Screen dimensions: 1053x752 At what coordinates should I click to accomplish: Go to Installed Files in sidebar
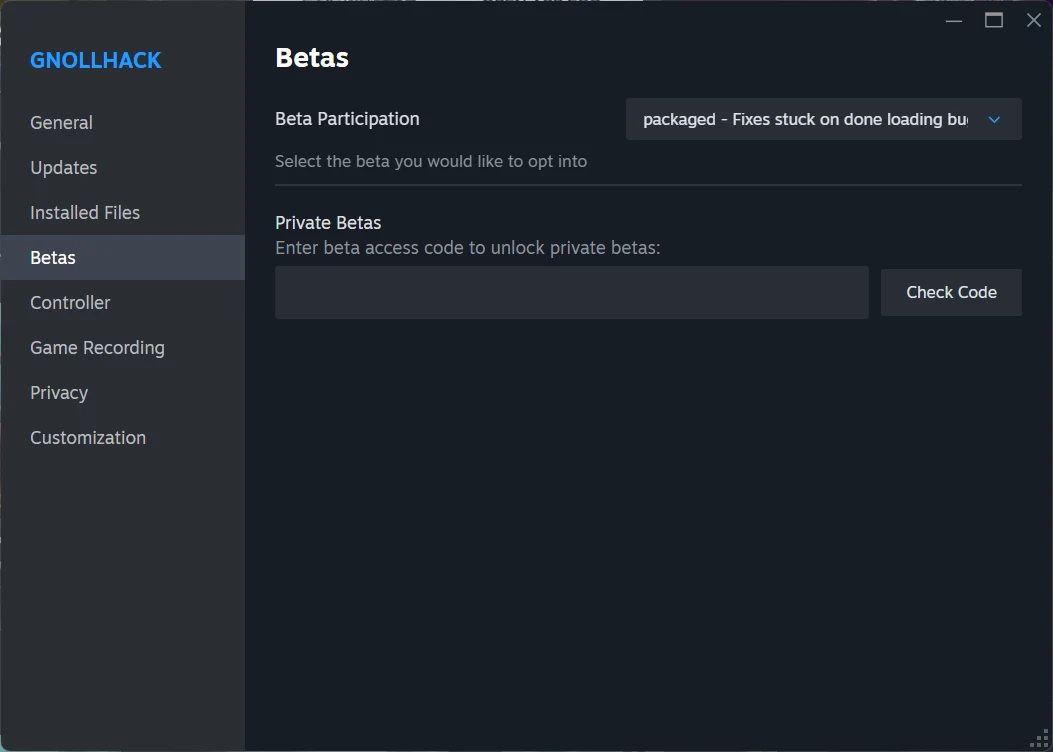coord(85,213)
